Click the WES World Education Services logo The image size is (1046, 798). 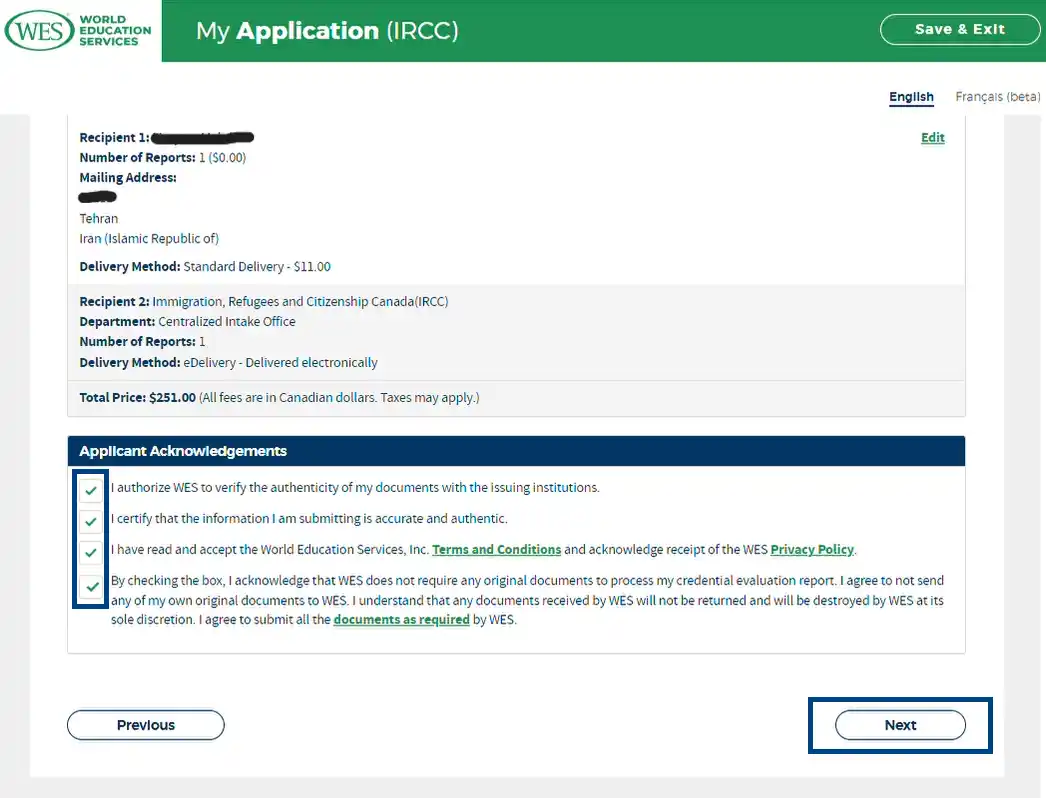point(78,31)
